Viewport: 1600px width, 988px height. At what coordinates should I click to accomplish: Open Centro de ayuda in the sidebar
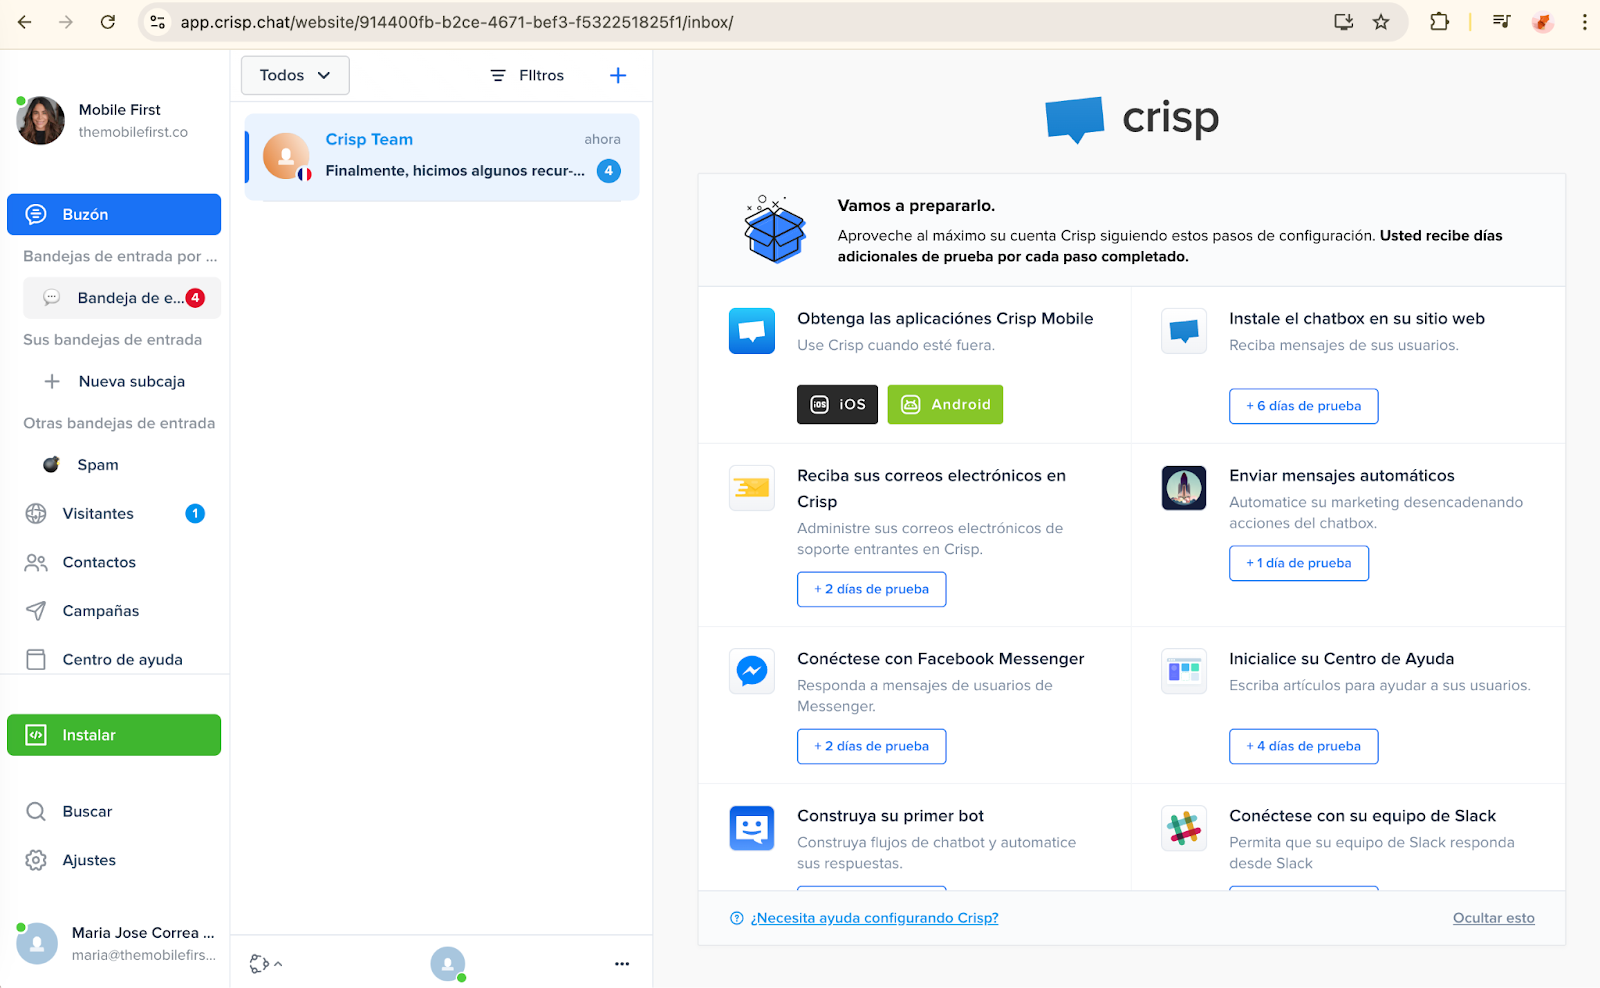point(114,659)
